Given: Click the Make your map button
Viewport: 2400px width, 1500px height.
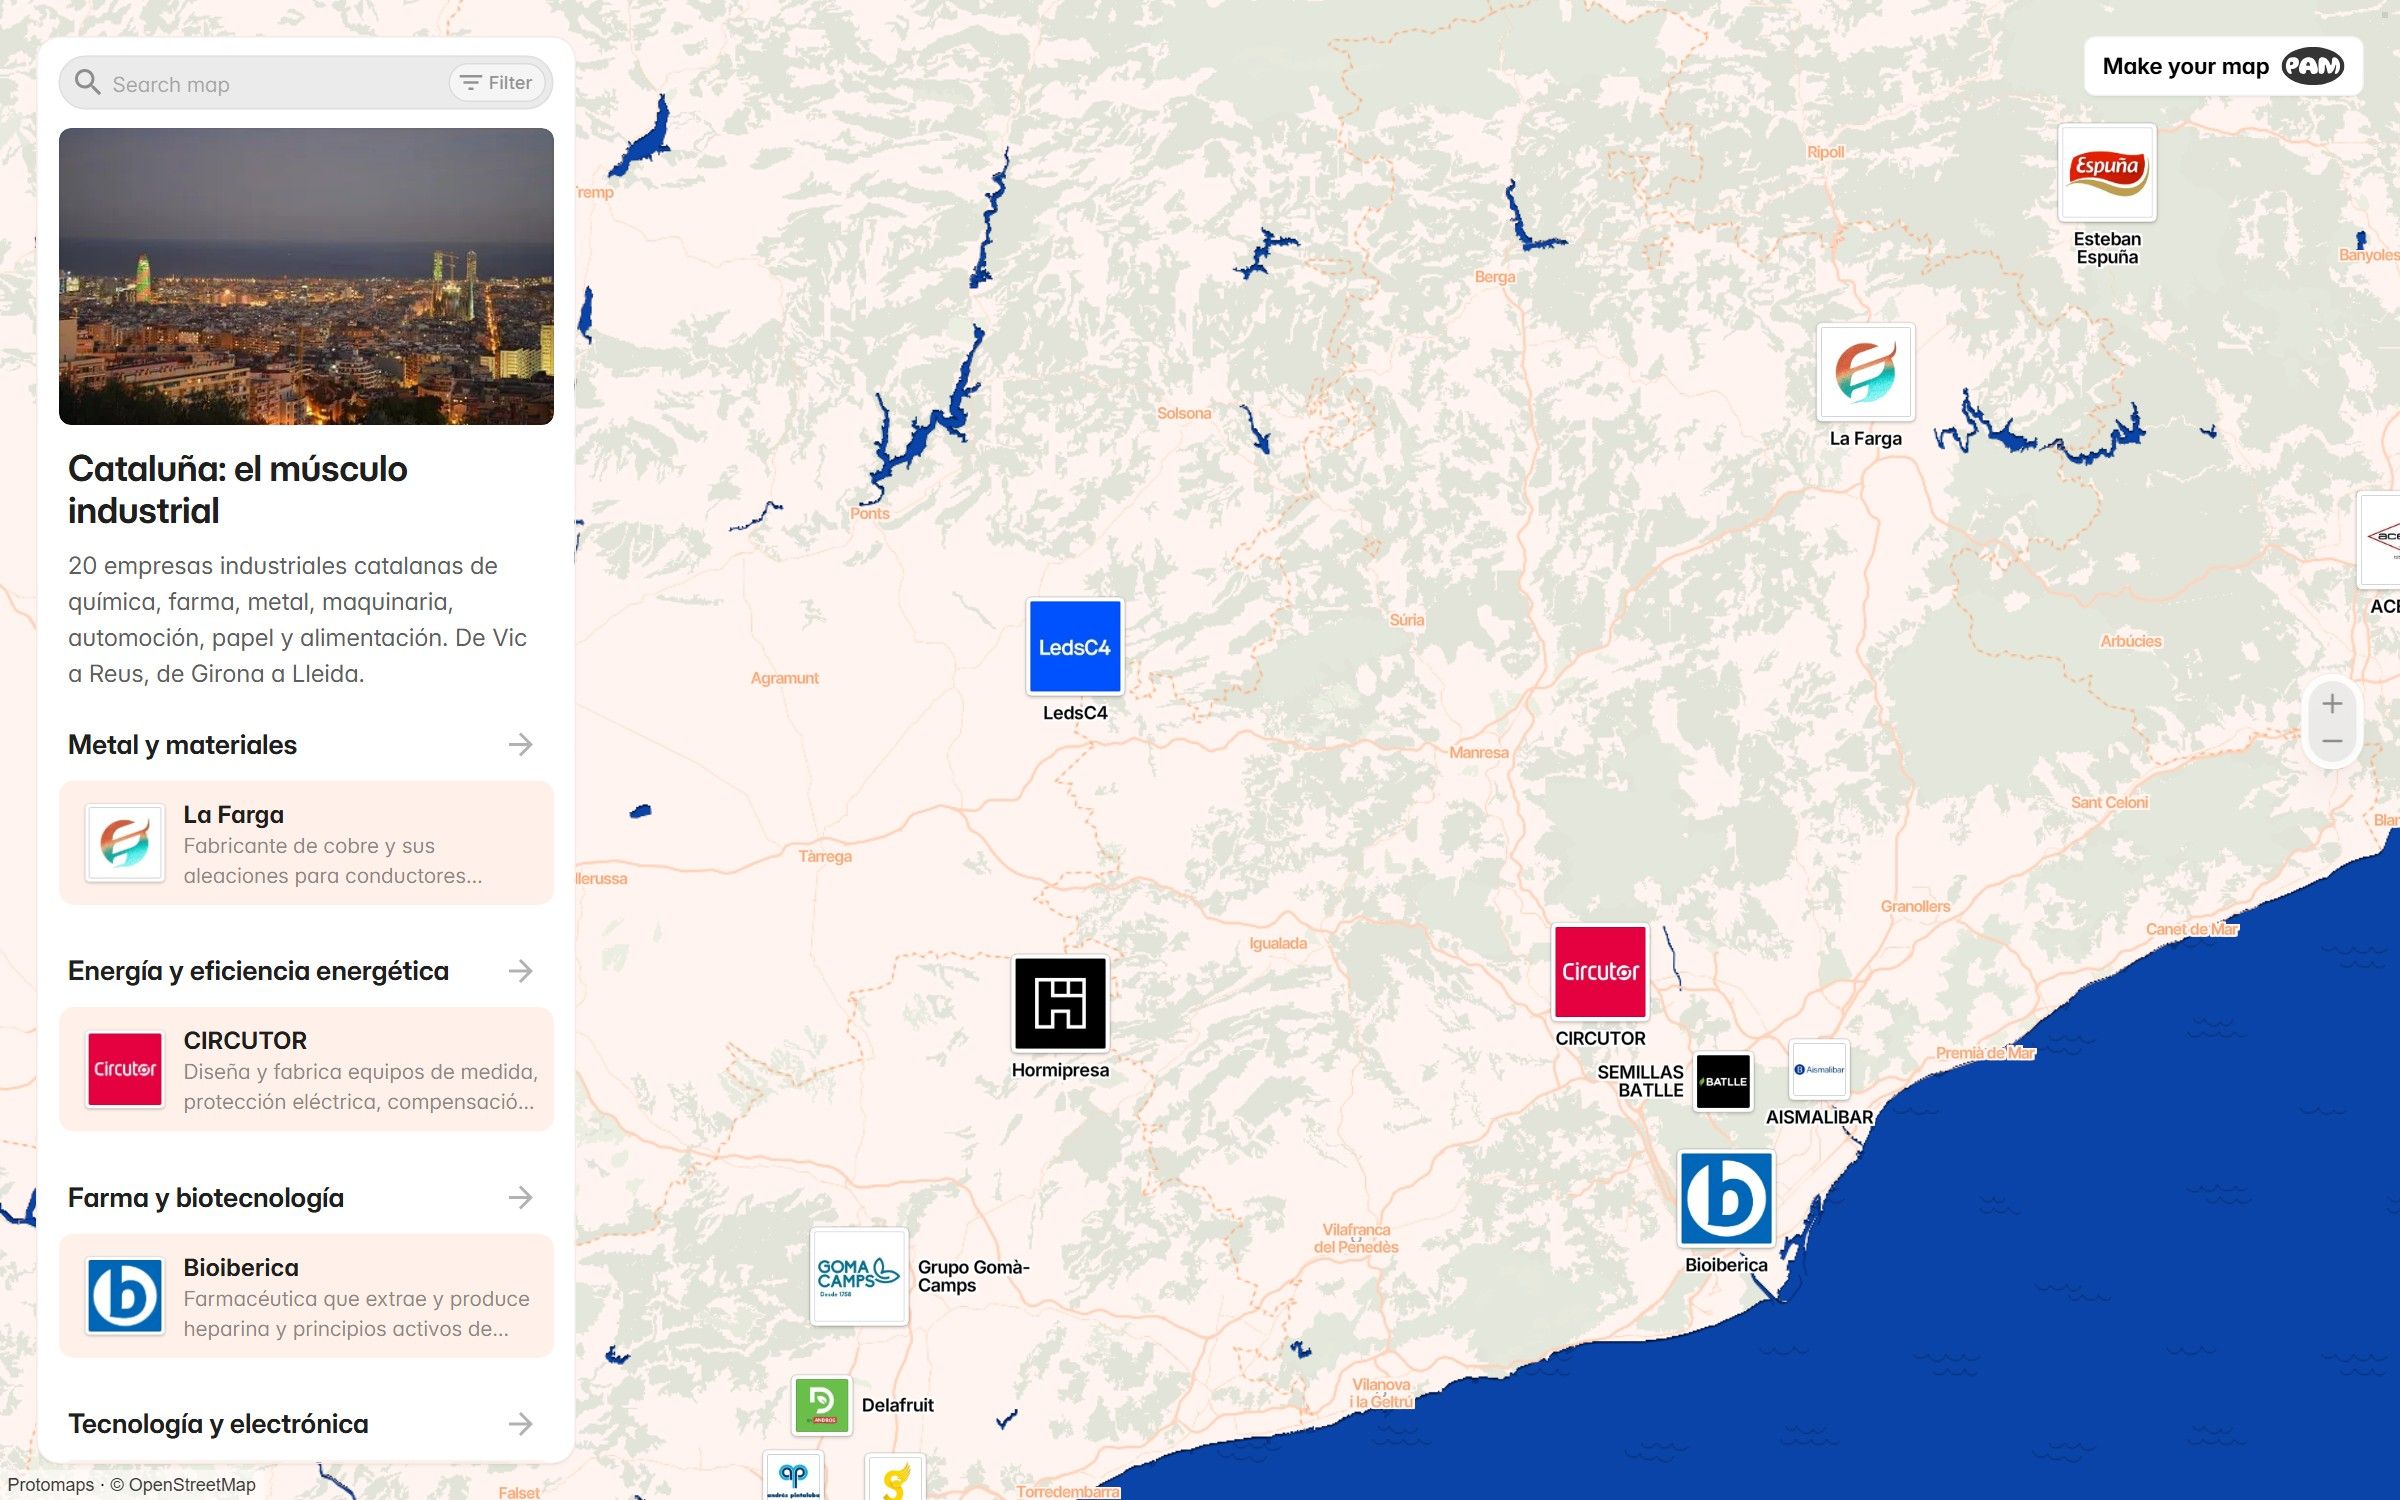Looking at the screenshot, I should 2223,66.
